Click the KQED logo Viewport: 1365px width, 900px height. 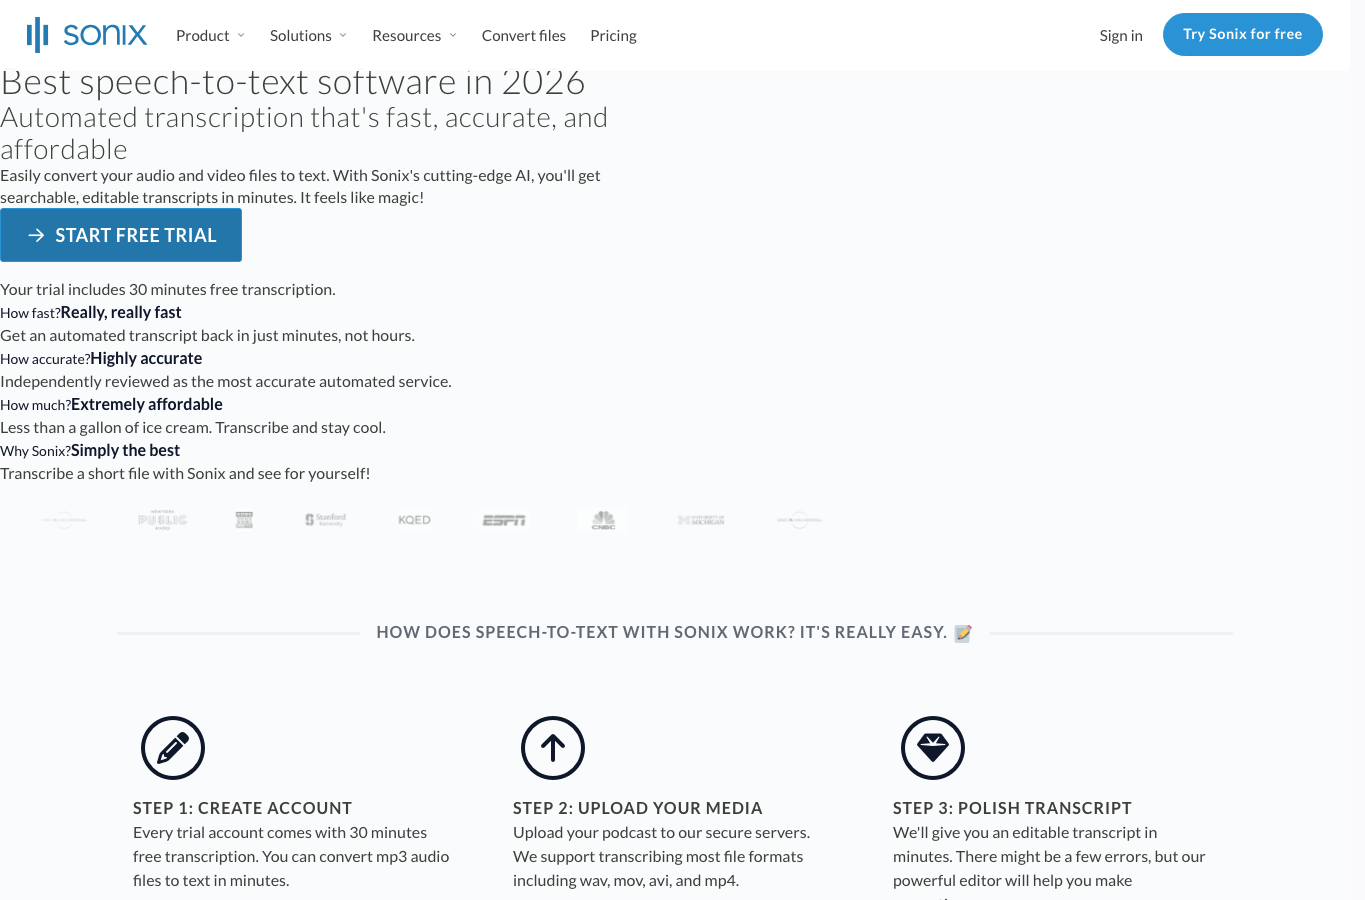coord(414,520)
